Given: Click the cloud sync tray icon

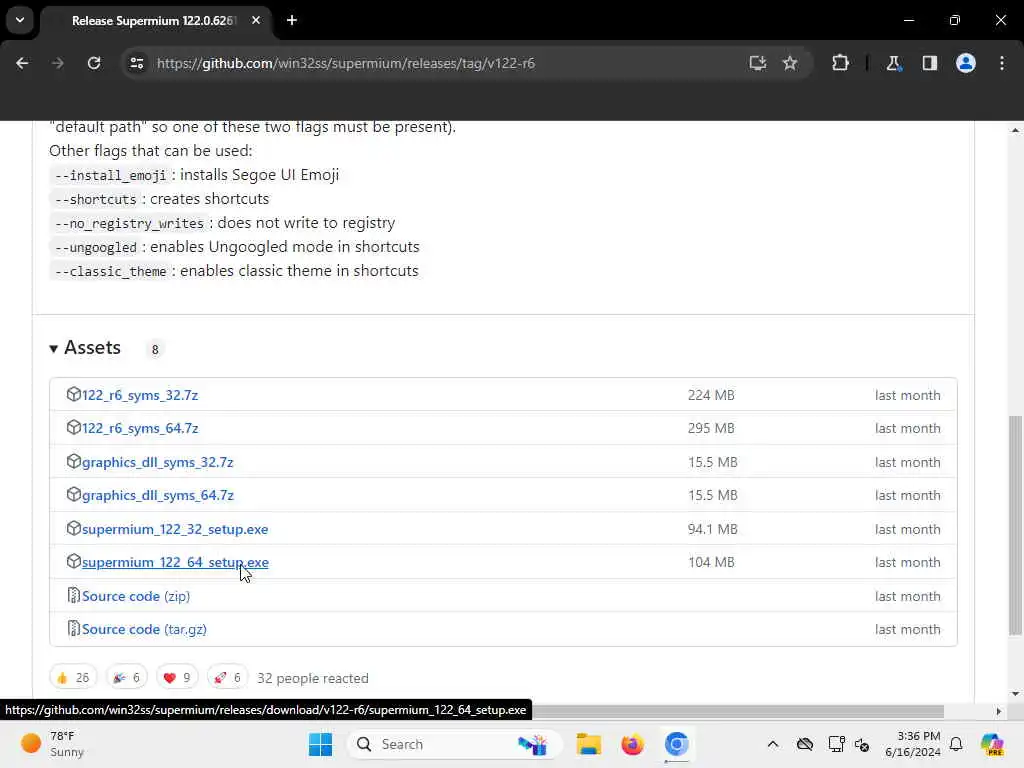Looking at the screenshot, I should point(805,744).
